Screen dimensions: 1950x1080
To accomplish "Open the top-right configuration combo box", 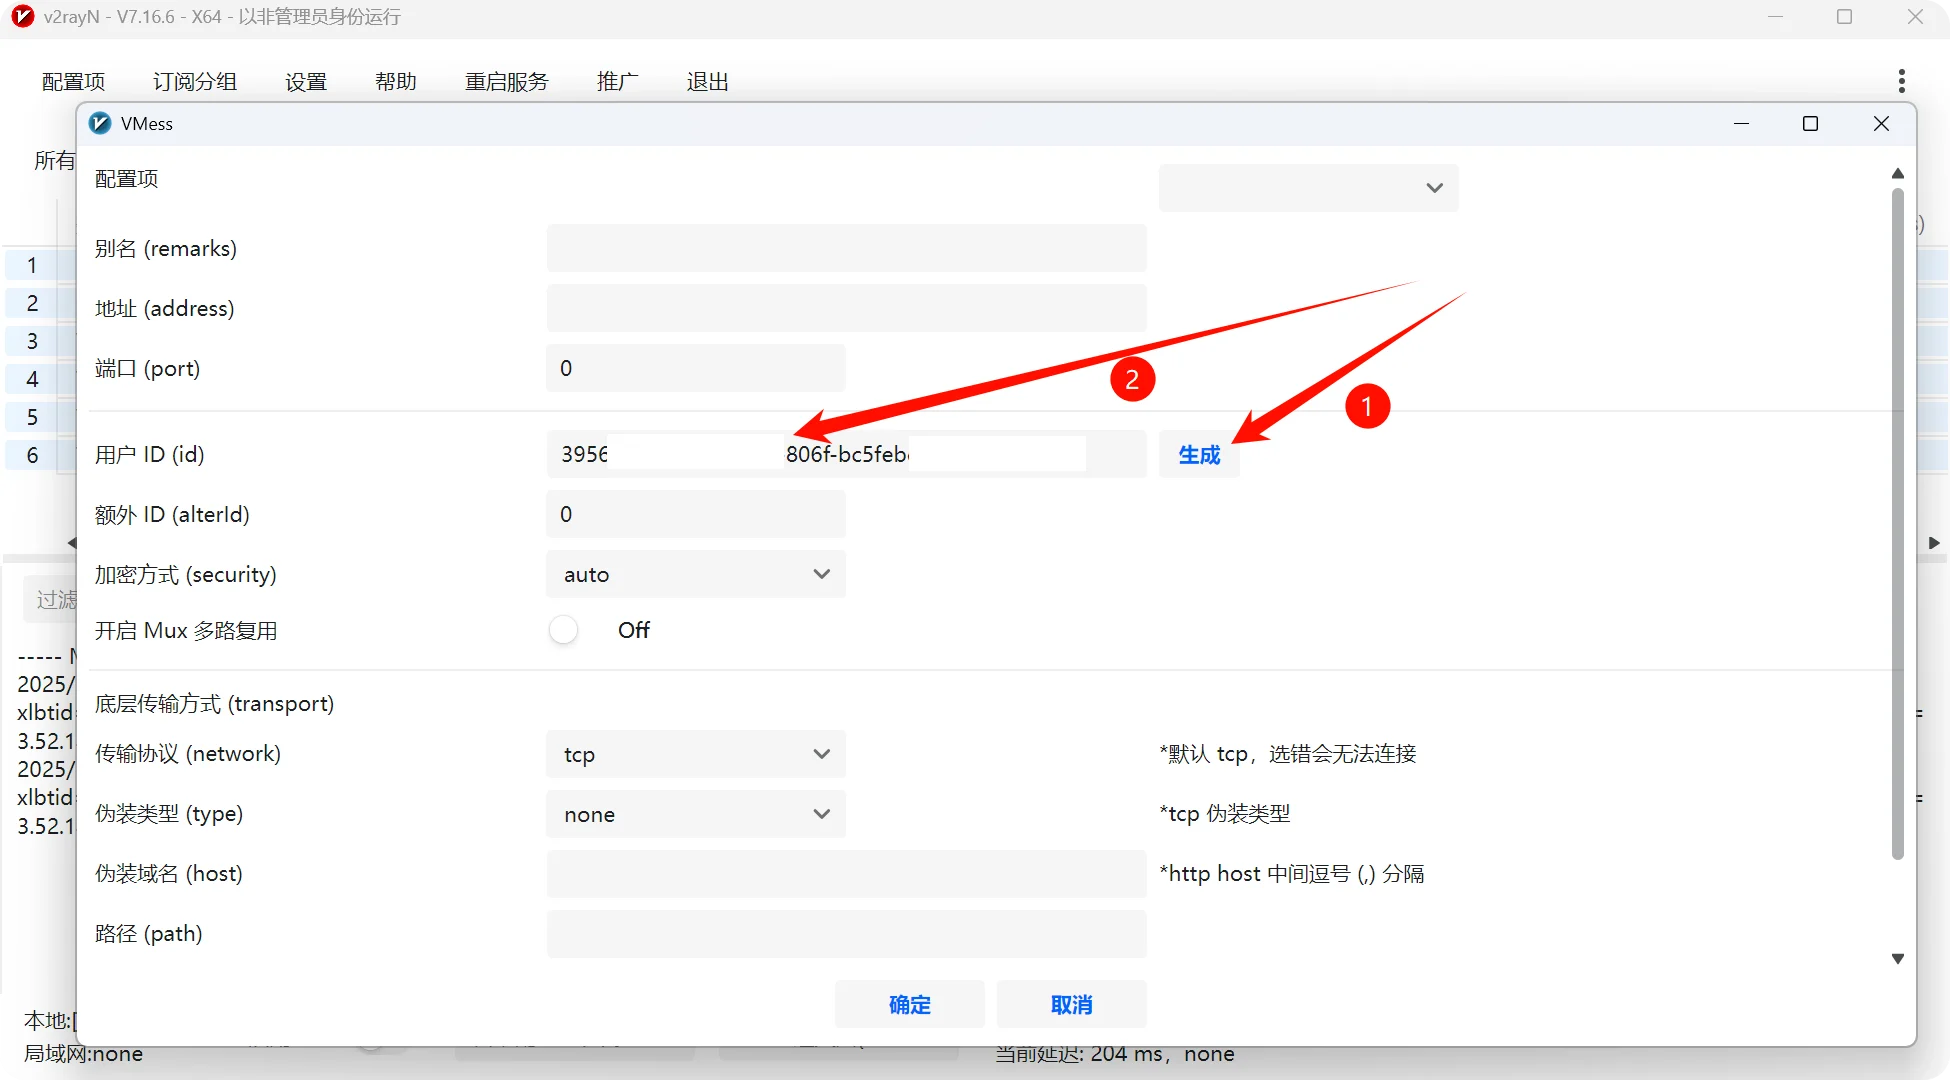I will click(x=1308, y=188).
